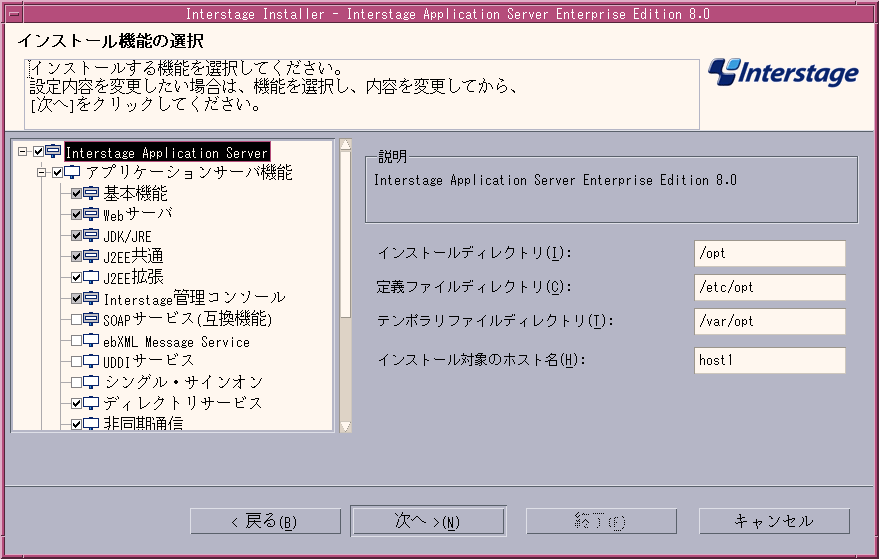Select JDK/JRE tree label
This screenshot has height=559, width=879.
point(127,236)
